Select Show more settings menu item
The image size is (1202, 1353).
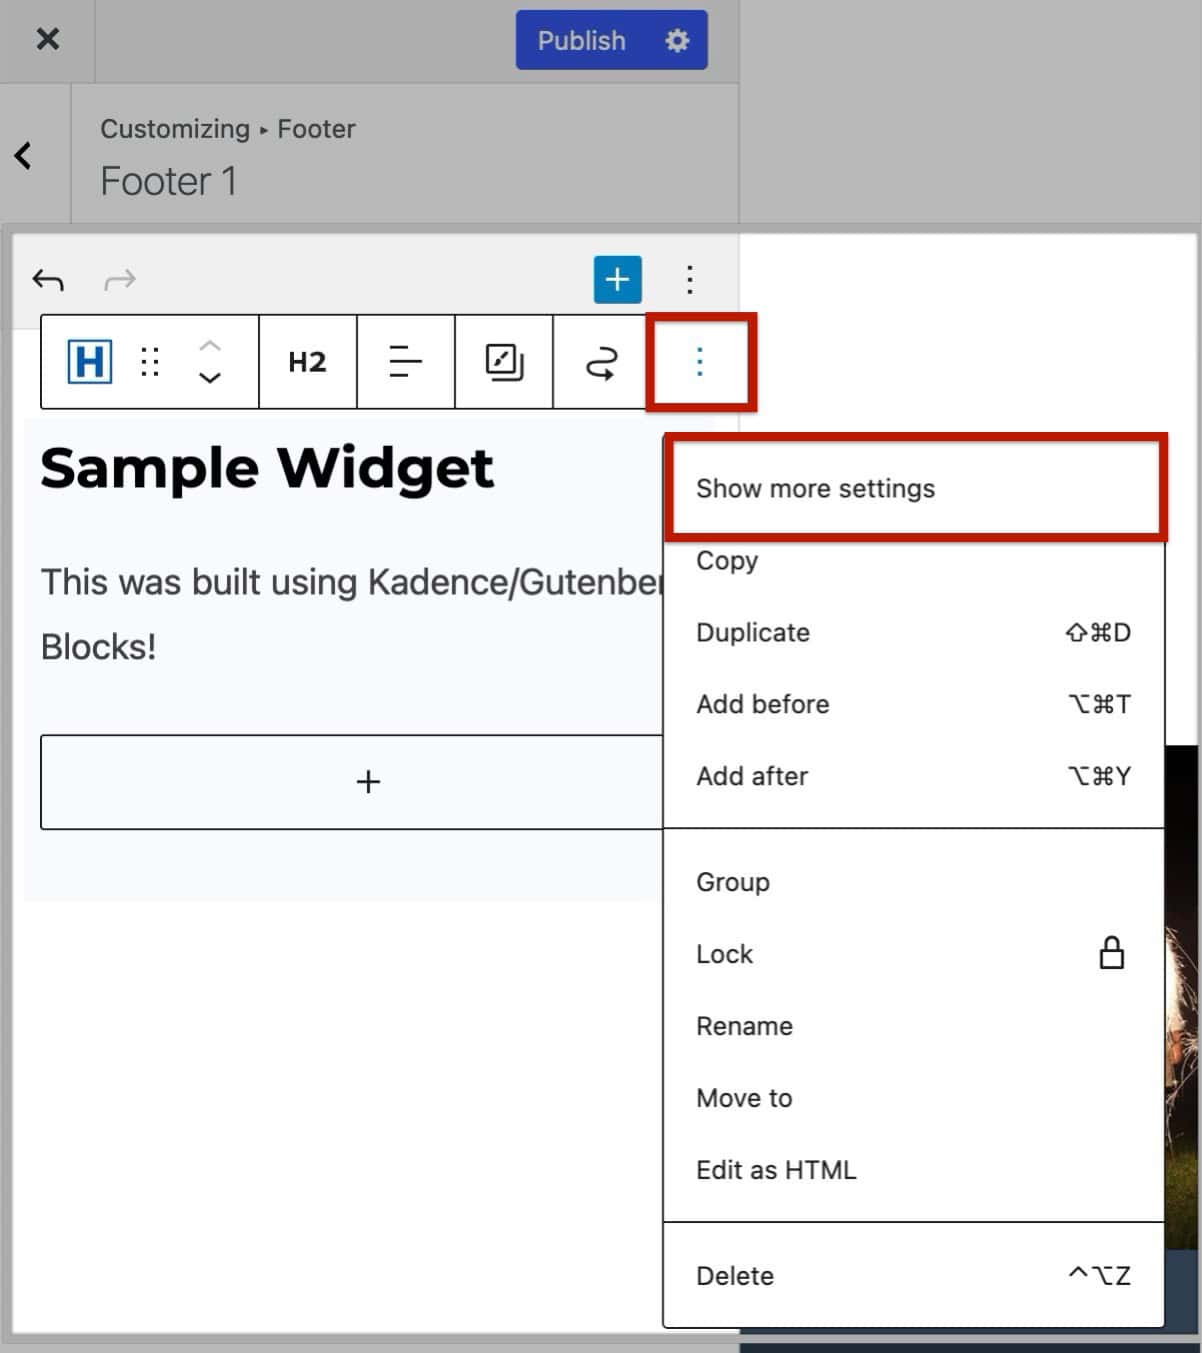815,489
